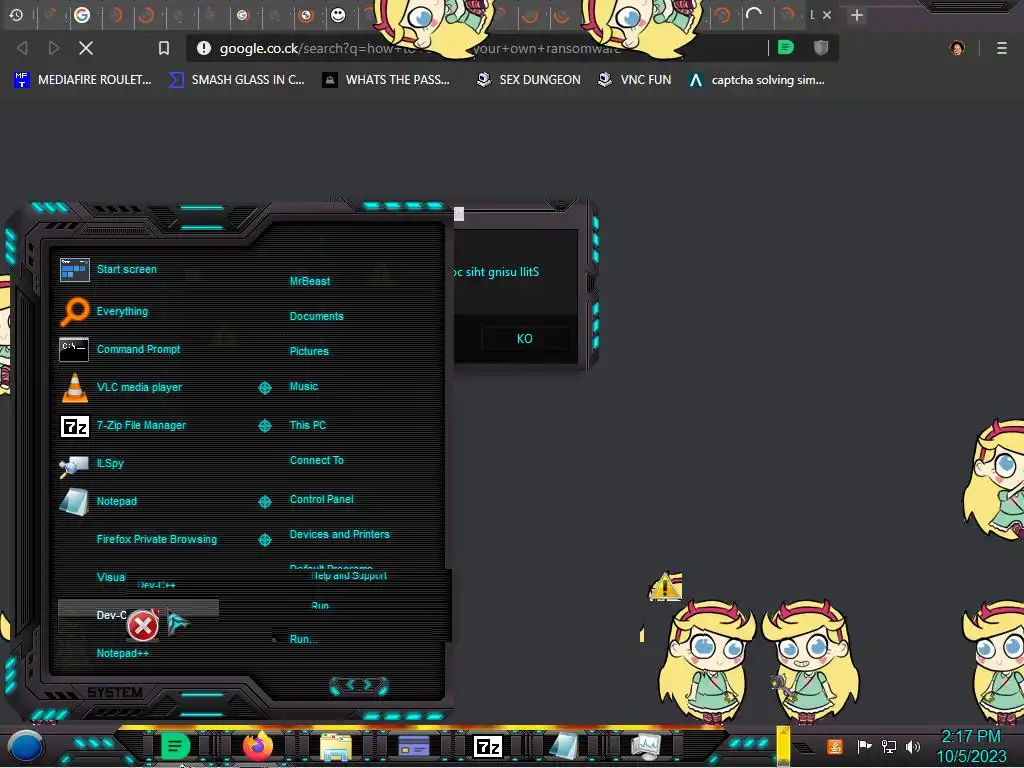This screenshot has width=1024, height=768.
Task: Open the VNC FUN bookmark
Action: point(635,80)
